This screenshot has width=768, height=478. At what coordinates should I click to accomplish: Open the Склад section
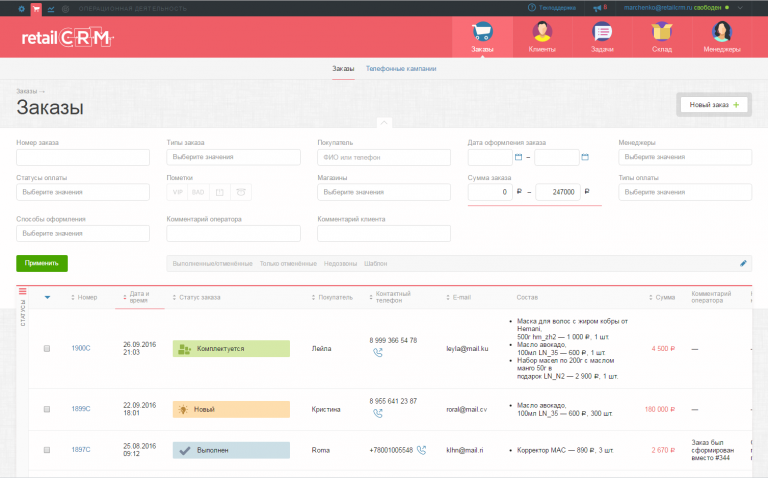click(x=662, y=37)
